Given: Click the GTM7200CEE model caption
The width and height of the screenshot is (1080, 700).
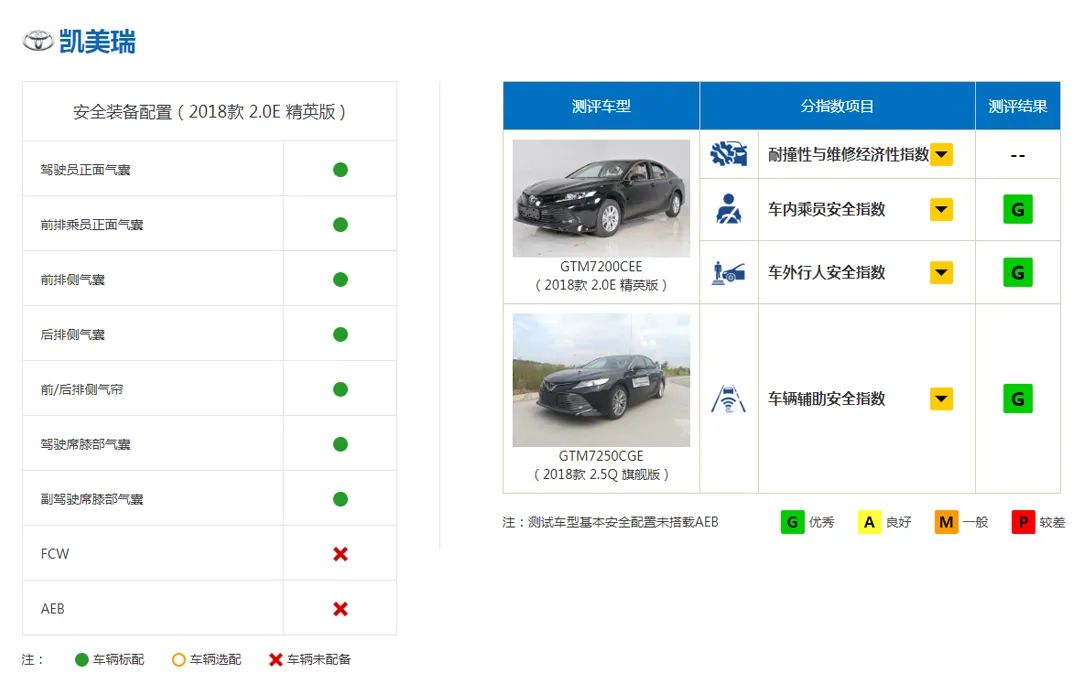Looking at the screenshot, I should click(x=601, y=276).
